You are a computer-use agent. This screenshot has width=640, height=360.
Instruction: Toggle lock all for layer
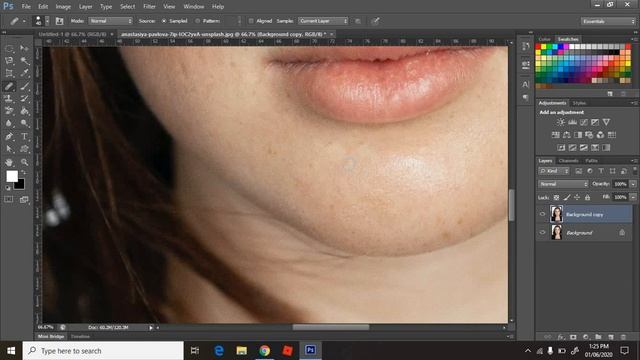coord(587,198)
